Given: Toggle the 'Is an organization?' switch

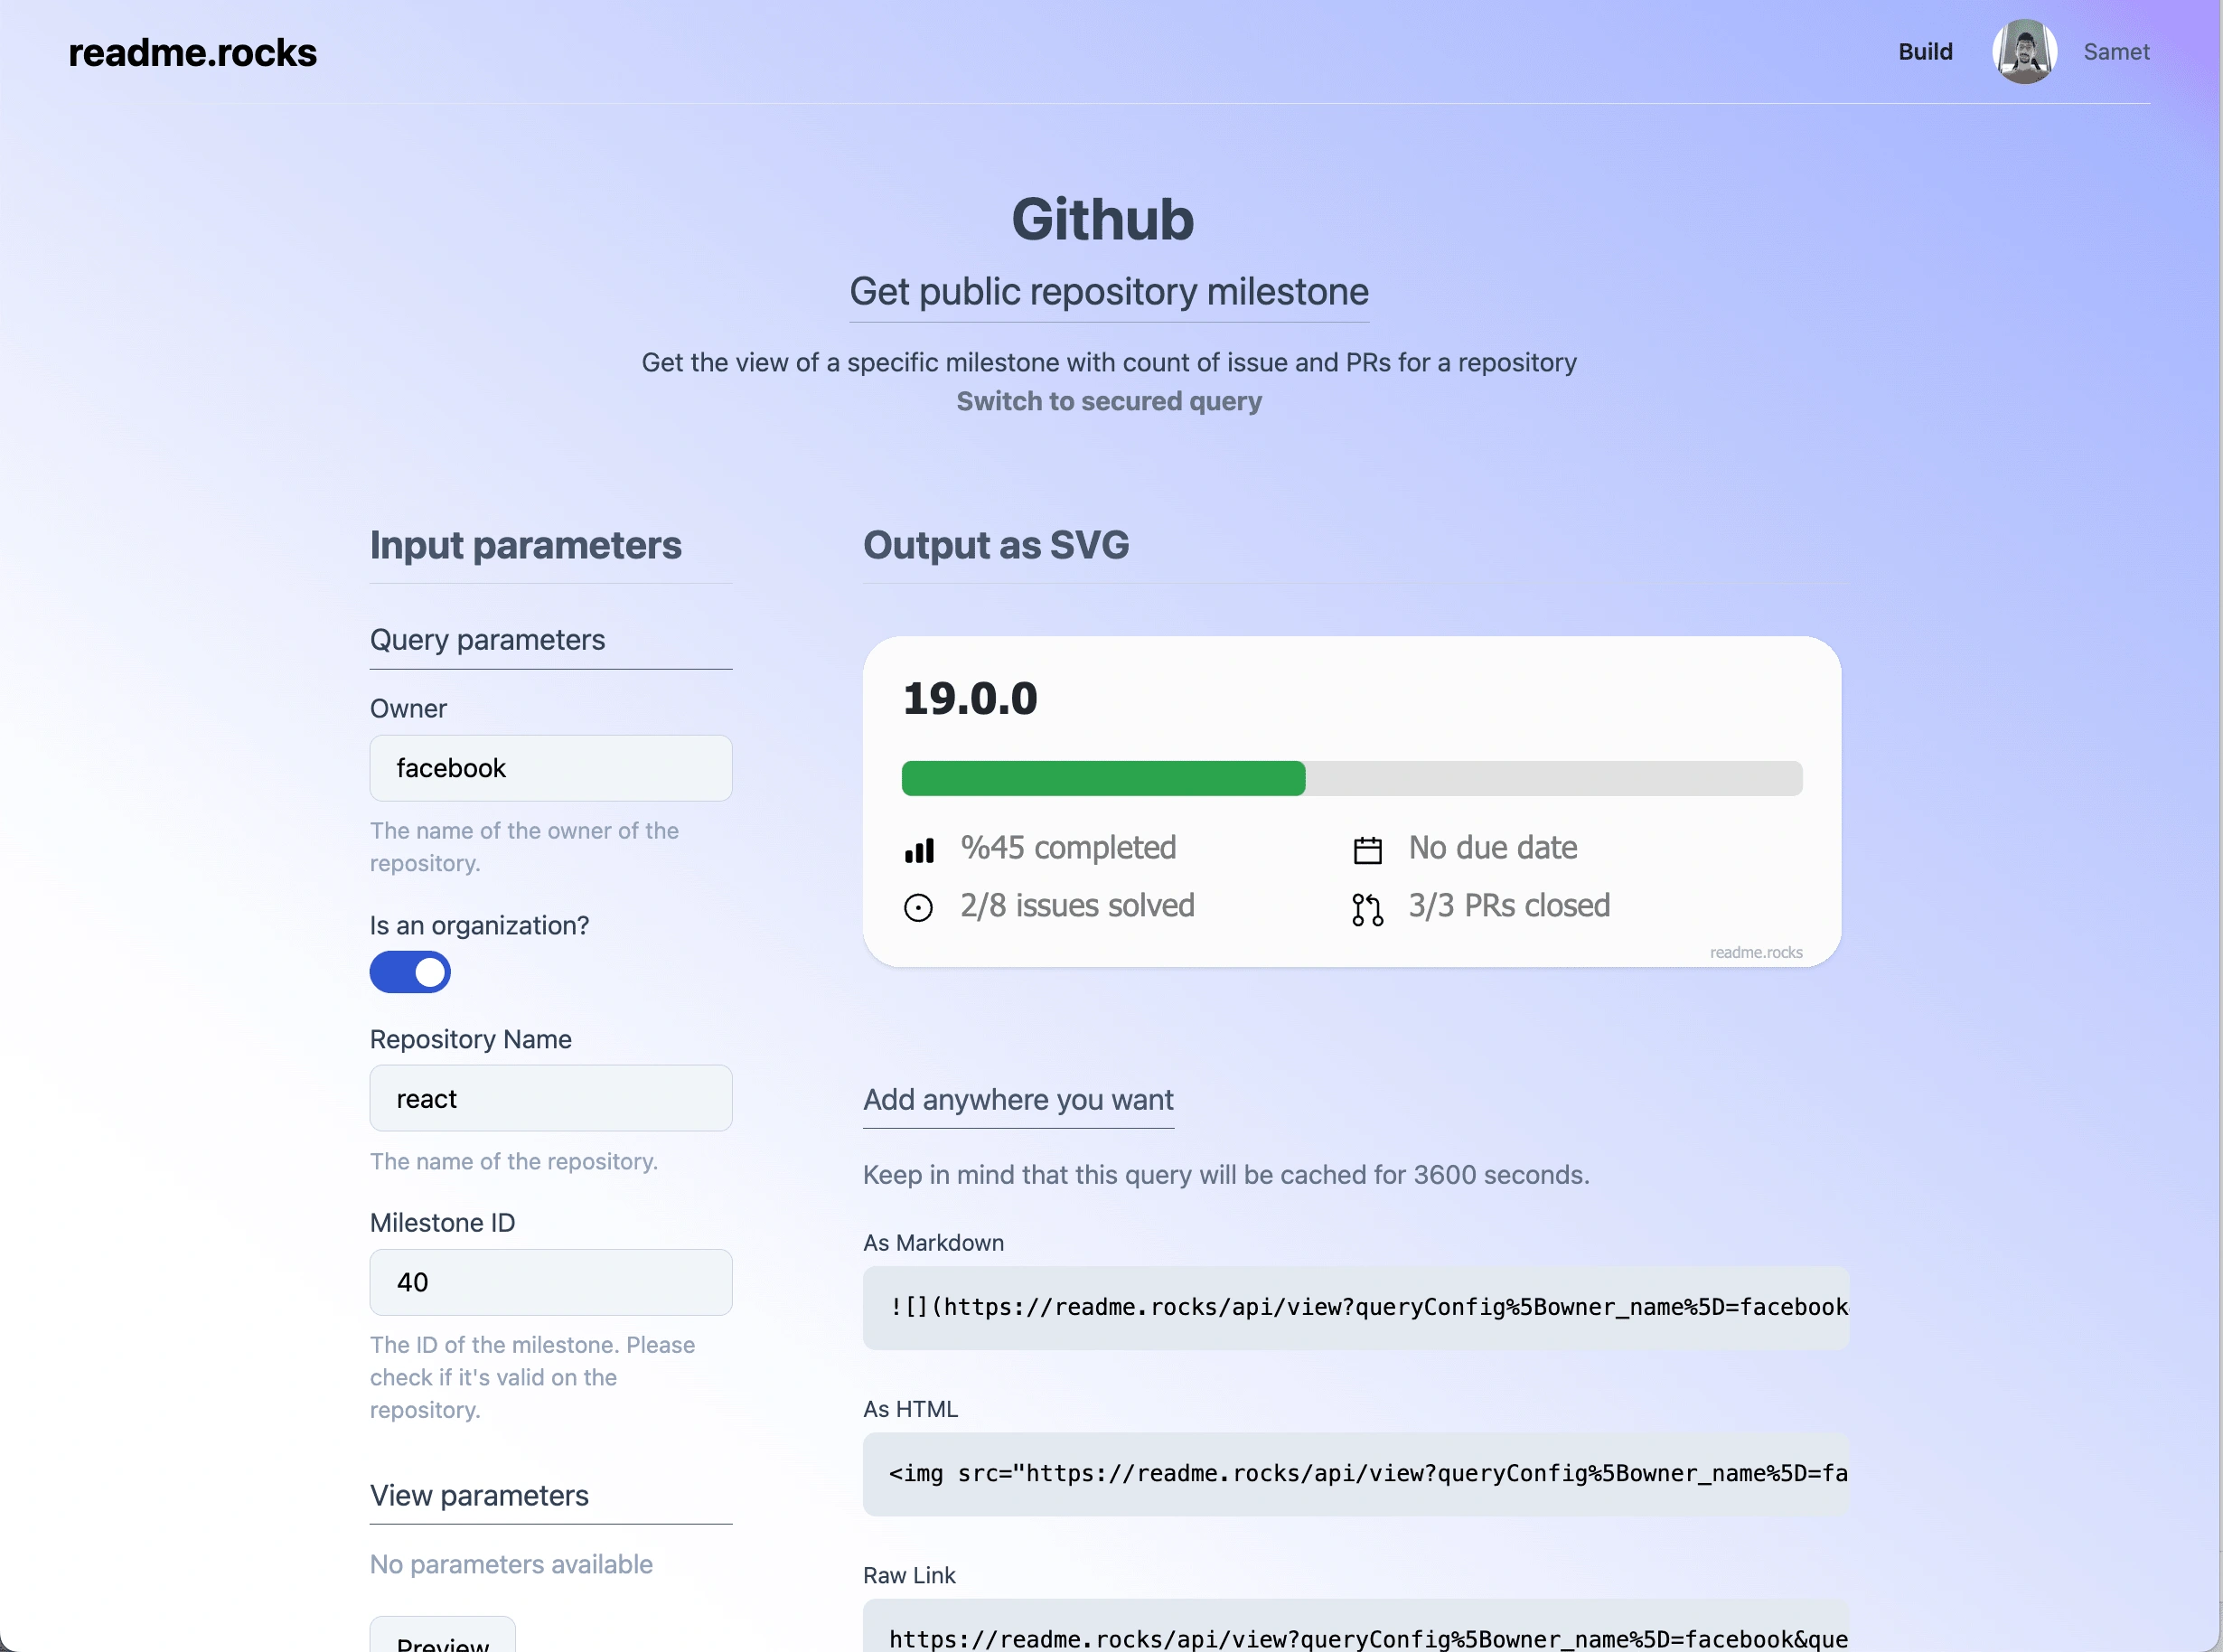Looking at the screenshot, I should point(409,971).
